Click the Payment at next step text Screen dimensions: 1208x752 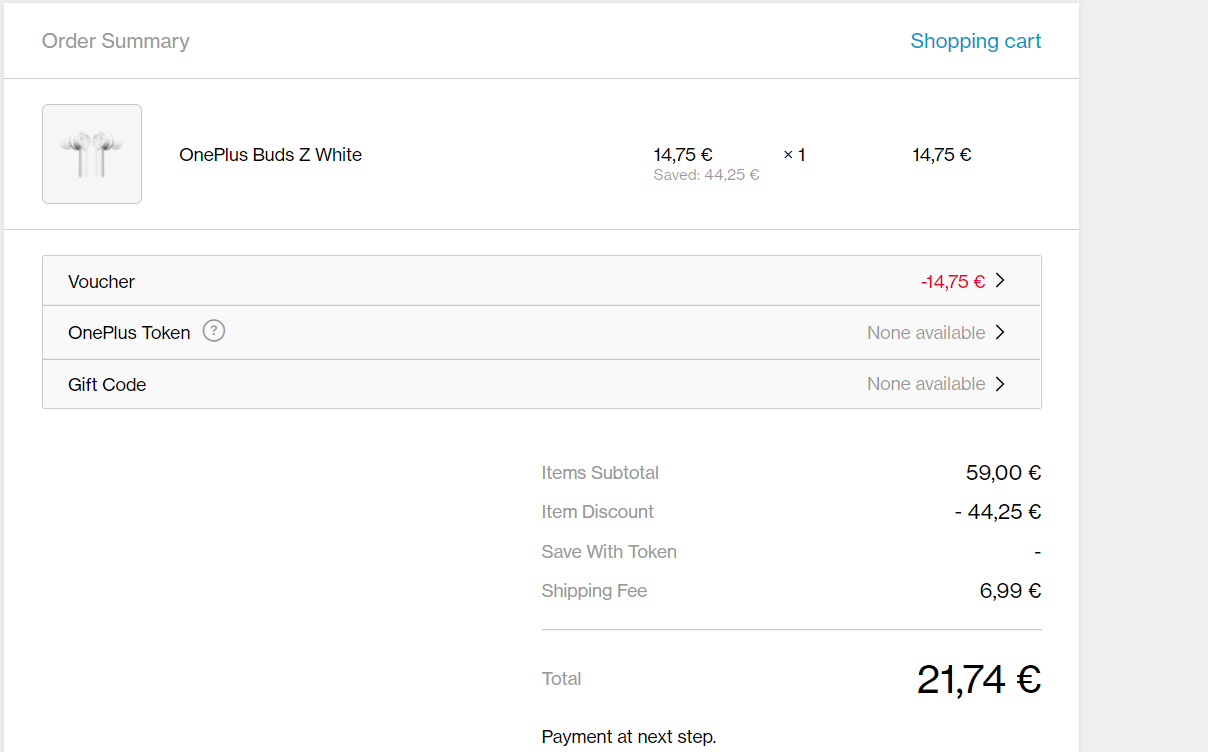point(629,737)
